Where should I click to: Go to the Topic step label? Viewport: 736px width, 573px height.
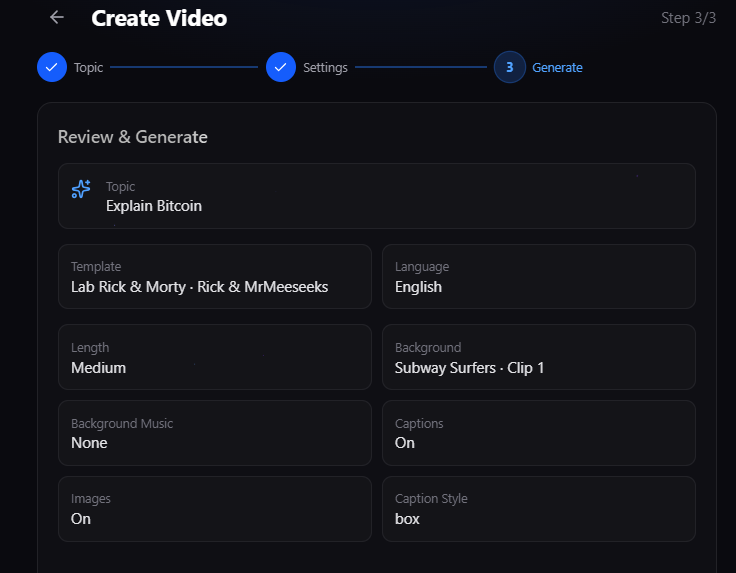(88, 68)
